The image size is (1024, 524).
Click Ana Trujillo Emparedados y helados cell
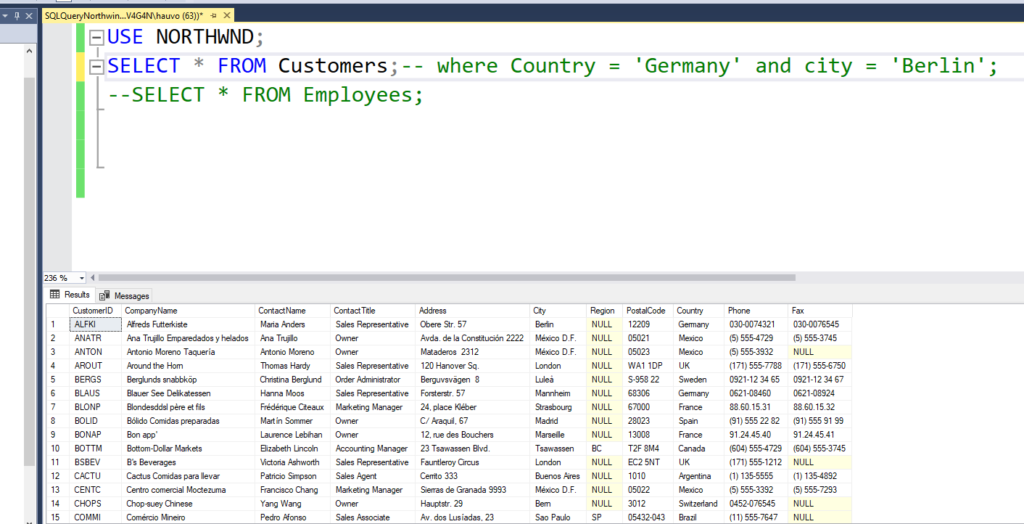[x=189, y=338]
